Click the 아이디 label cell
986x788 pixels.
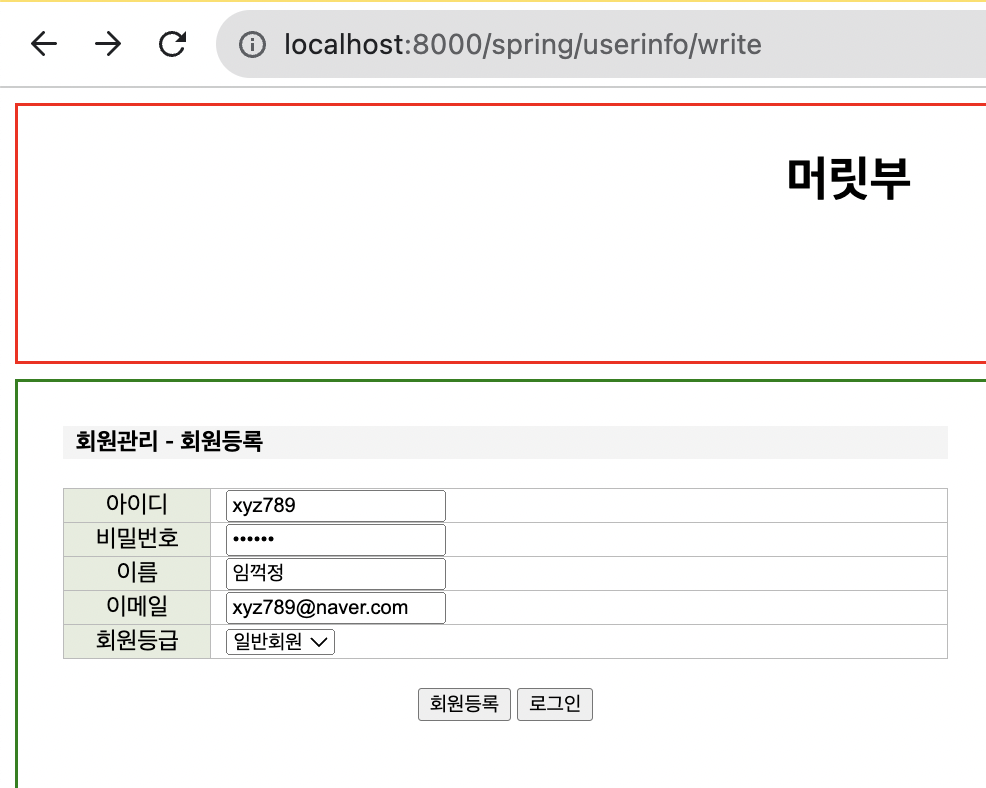pos(137,505)
